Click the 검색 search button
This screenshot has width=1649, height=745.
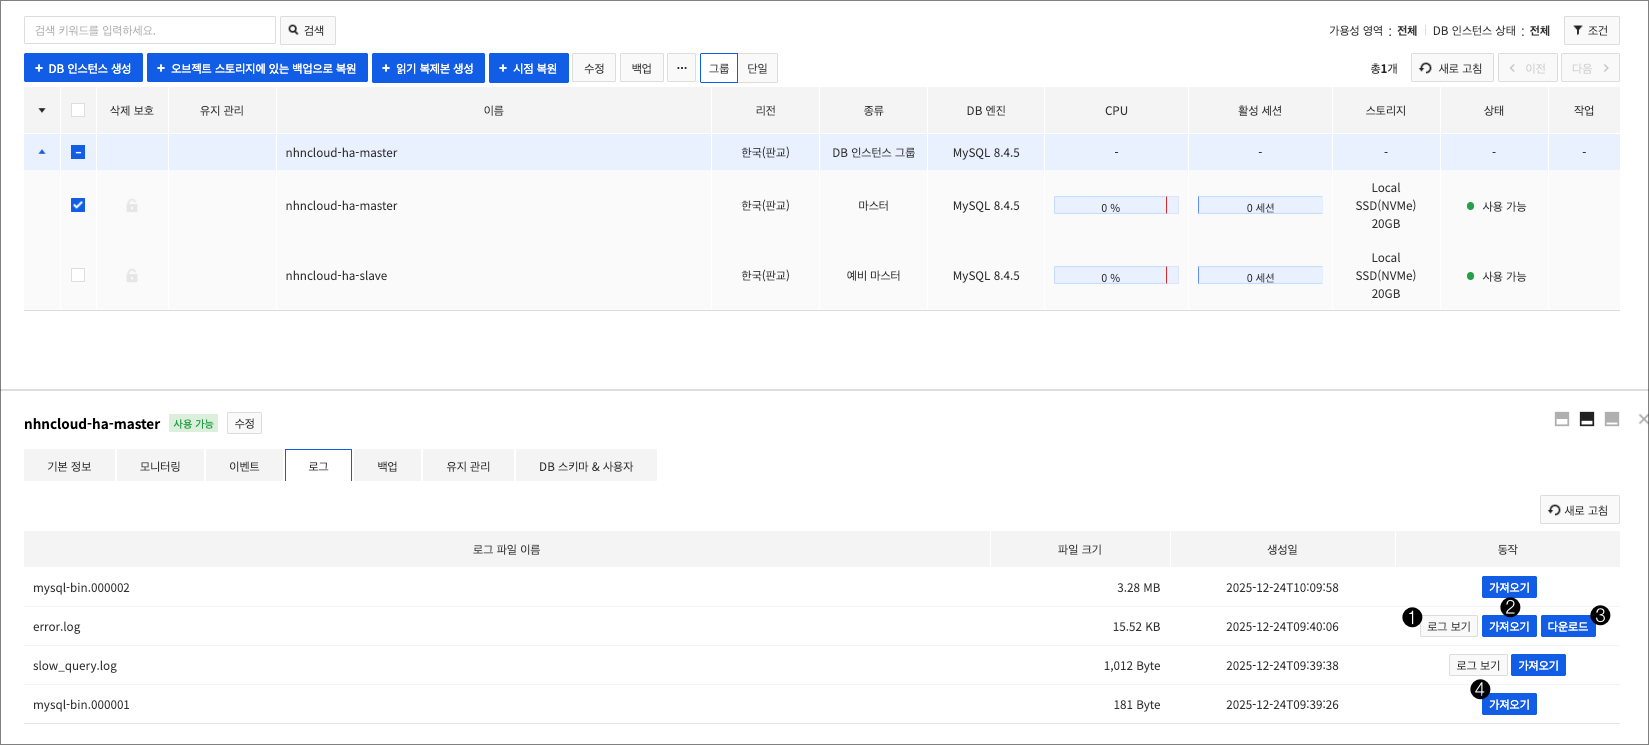pyautogui.click(x=307, y=30)
